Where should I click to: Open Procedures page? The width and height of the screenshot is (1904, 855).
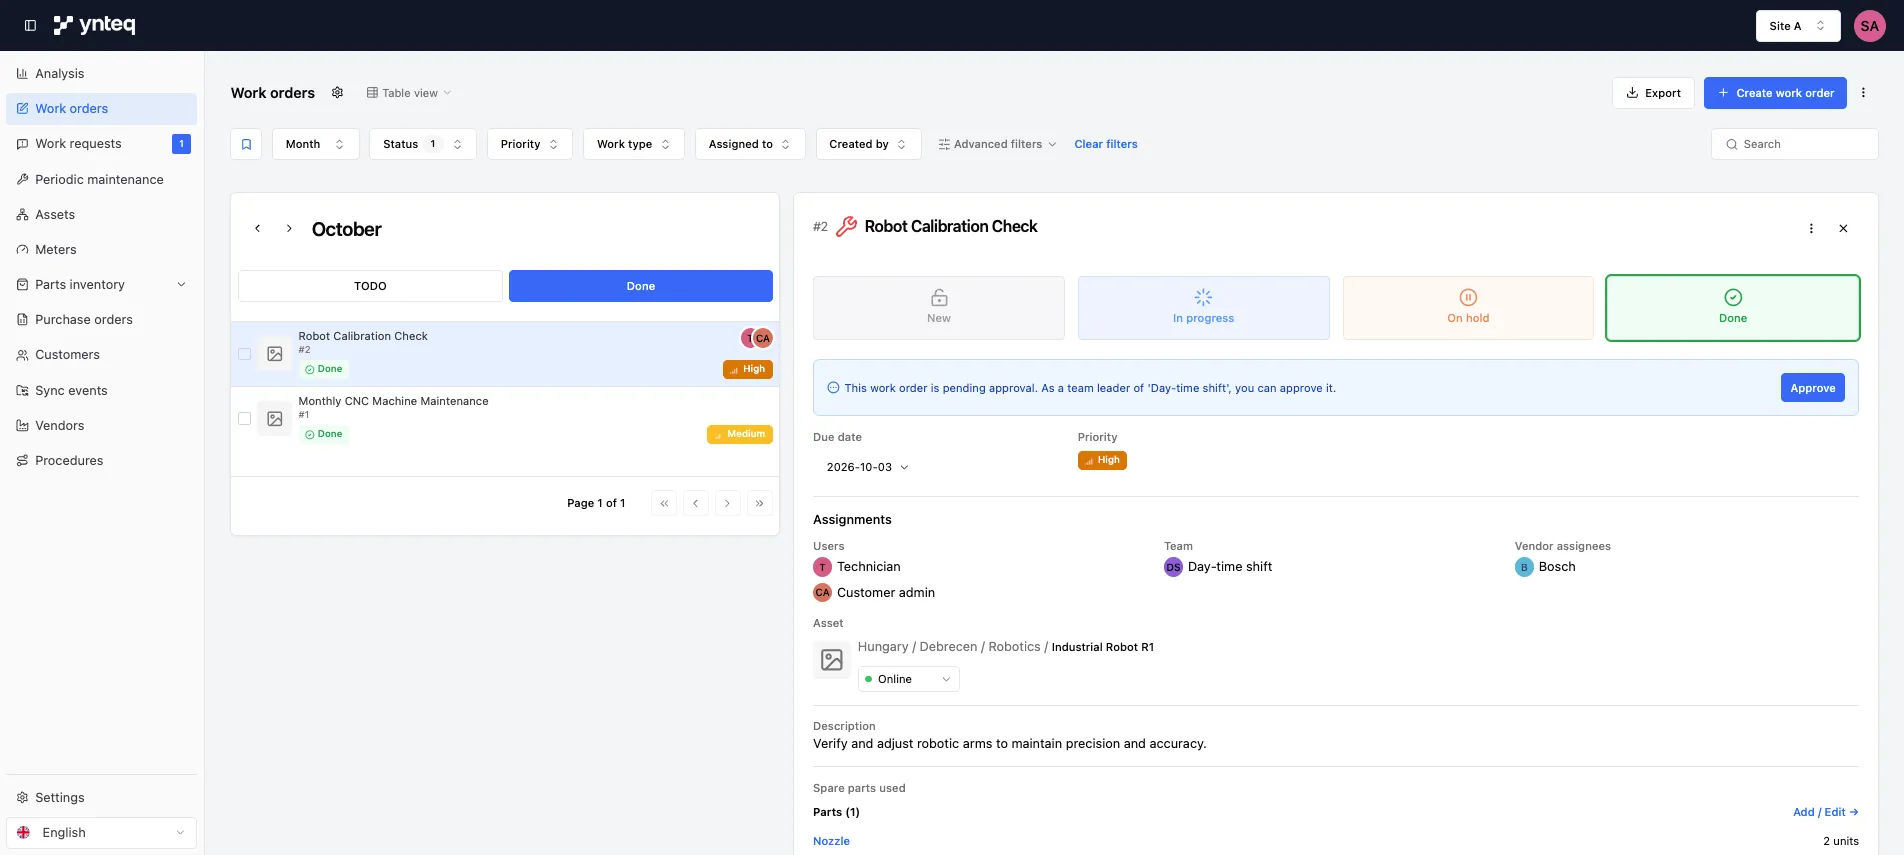101,460
